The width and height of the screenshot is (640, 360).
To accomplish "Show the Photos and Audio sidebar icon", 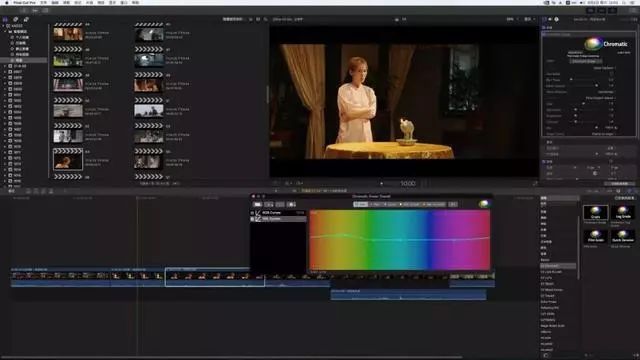I will [16, 19].
